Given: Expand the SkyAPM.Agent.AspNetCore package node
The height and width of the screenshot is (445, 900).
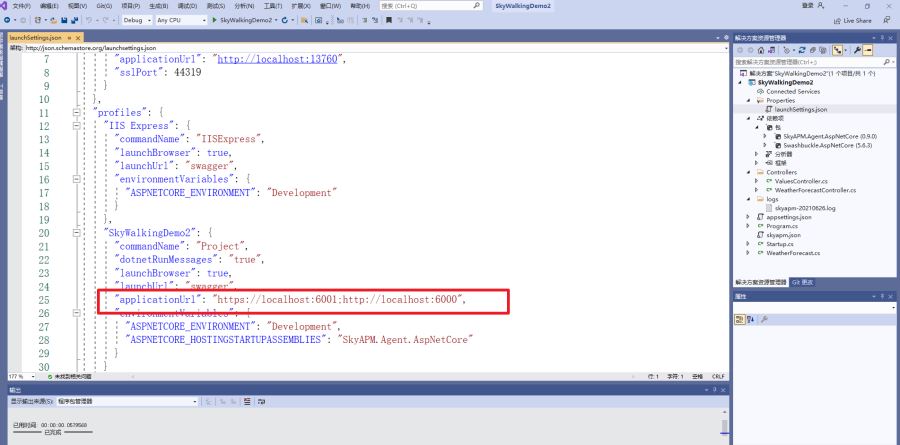Looking at the screenshot, I should 765,137.
